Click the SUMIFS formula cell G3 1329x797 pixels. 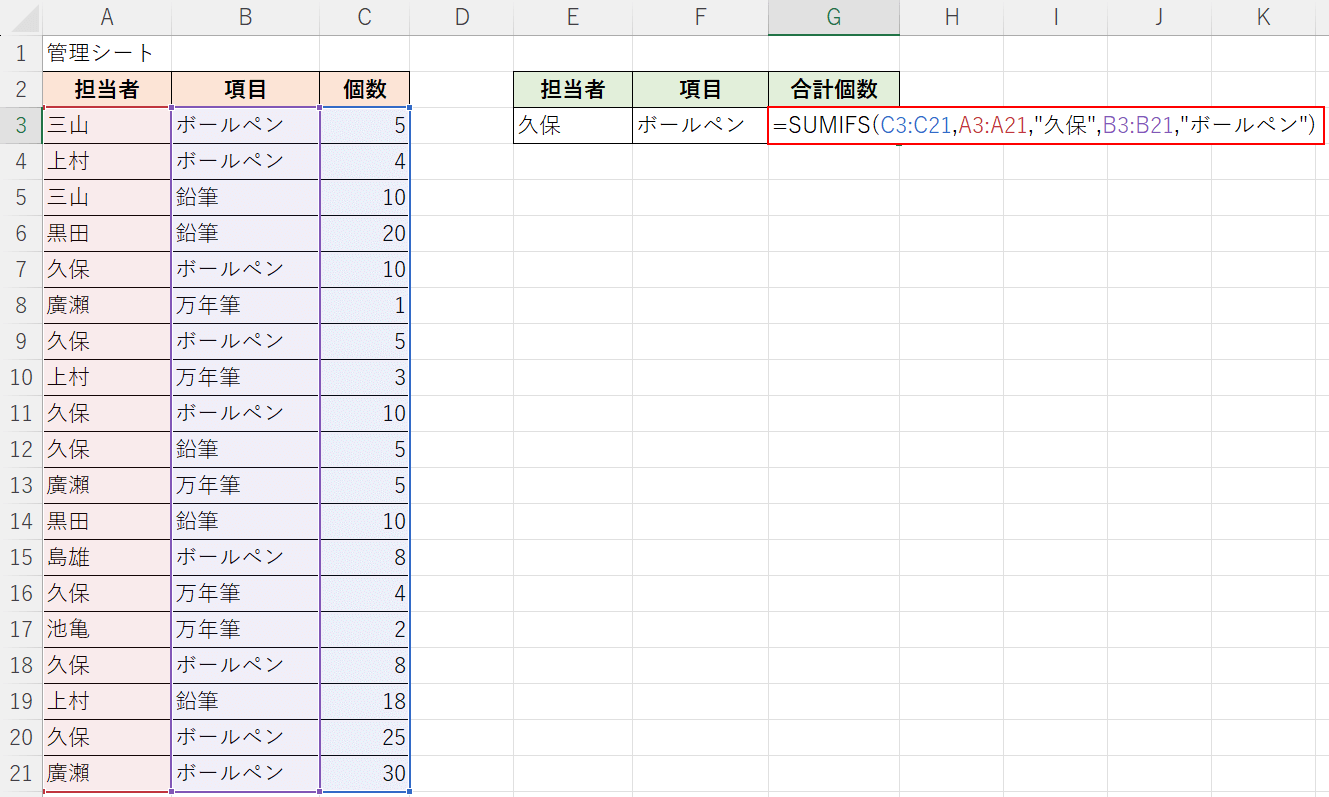(x=1046, y=125)
